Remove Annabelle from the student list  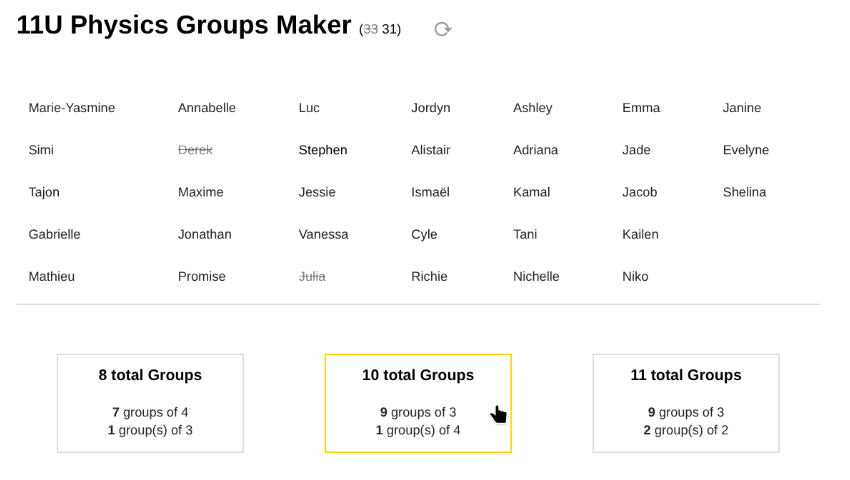click(x=207, y=108)
